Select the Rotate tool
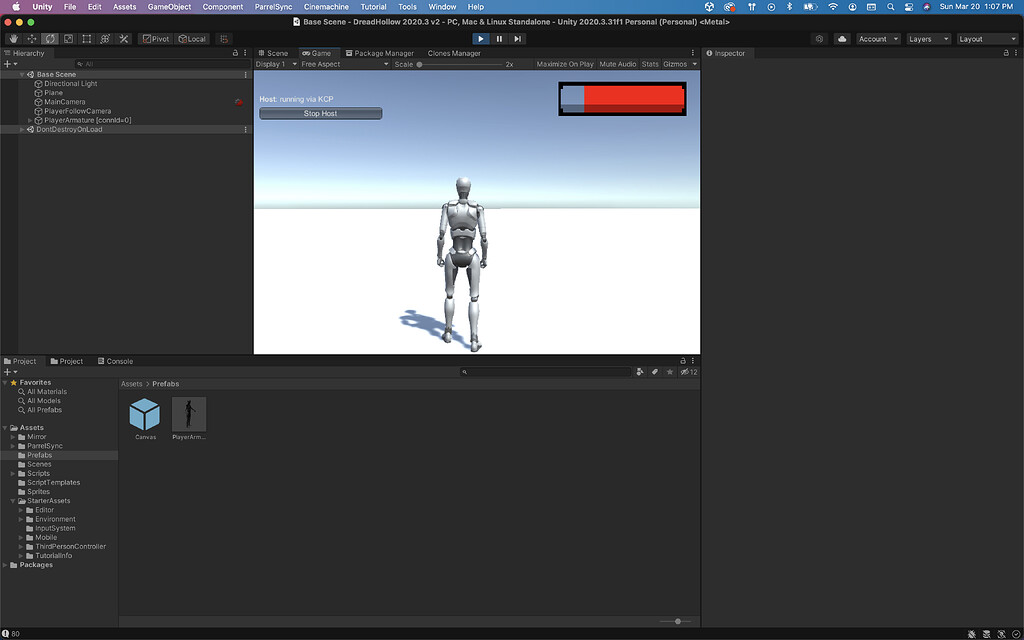 coord(49,38)
